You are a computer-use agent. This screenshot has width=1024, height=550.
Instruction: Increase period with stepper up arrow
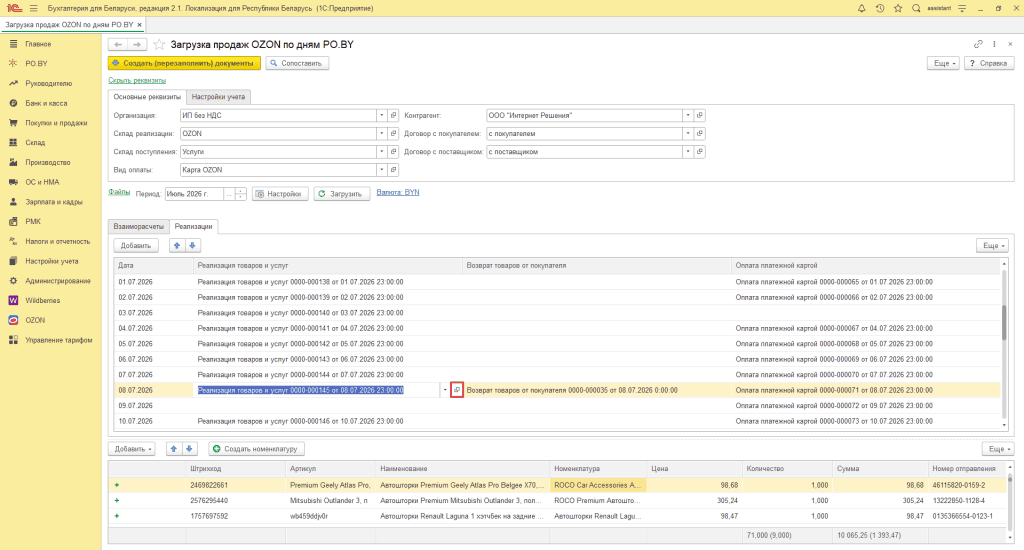point(241,191)
